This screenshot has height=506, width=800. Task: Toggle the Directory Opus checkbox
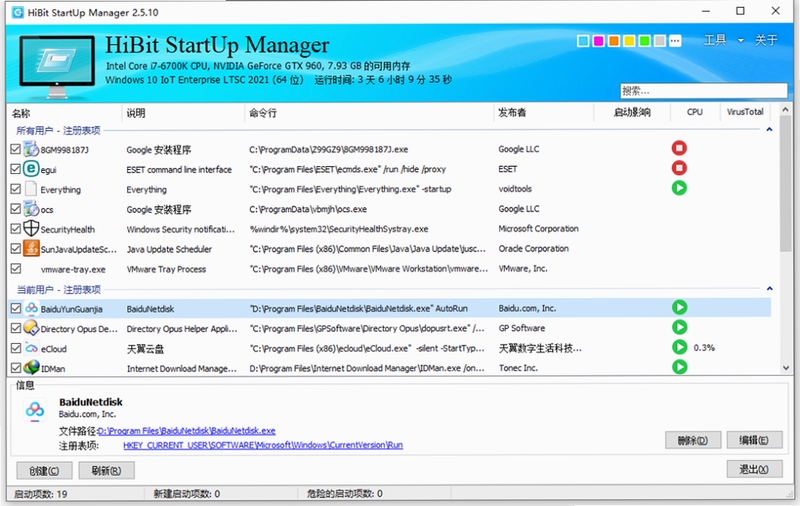[15, 328]
